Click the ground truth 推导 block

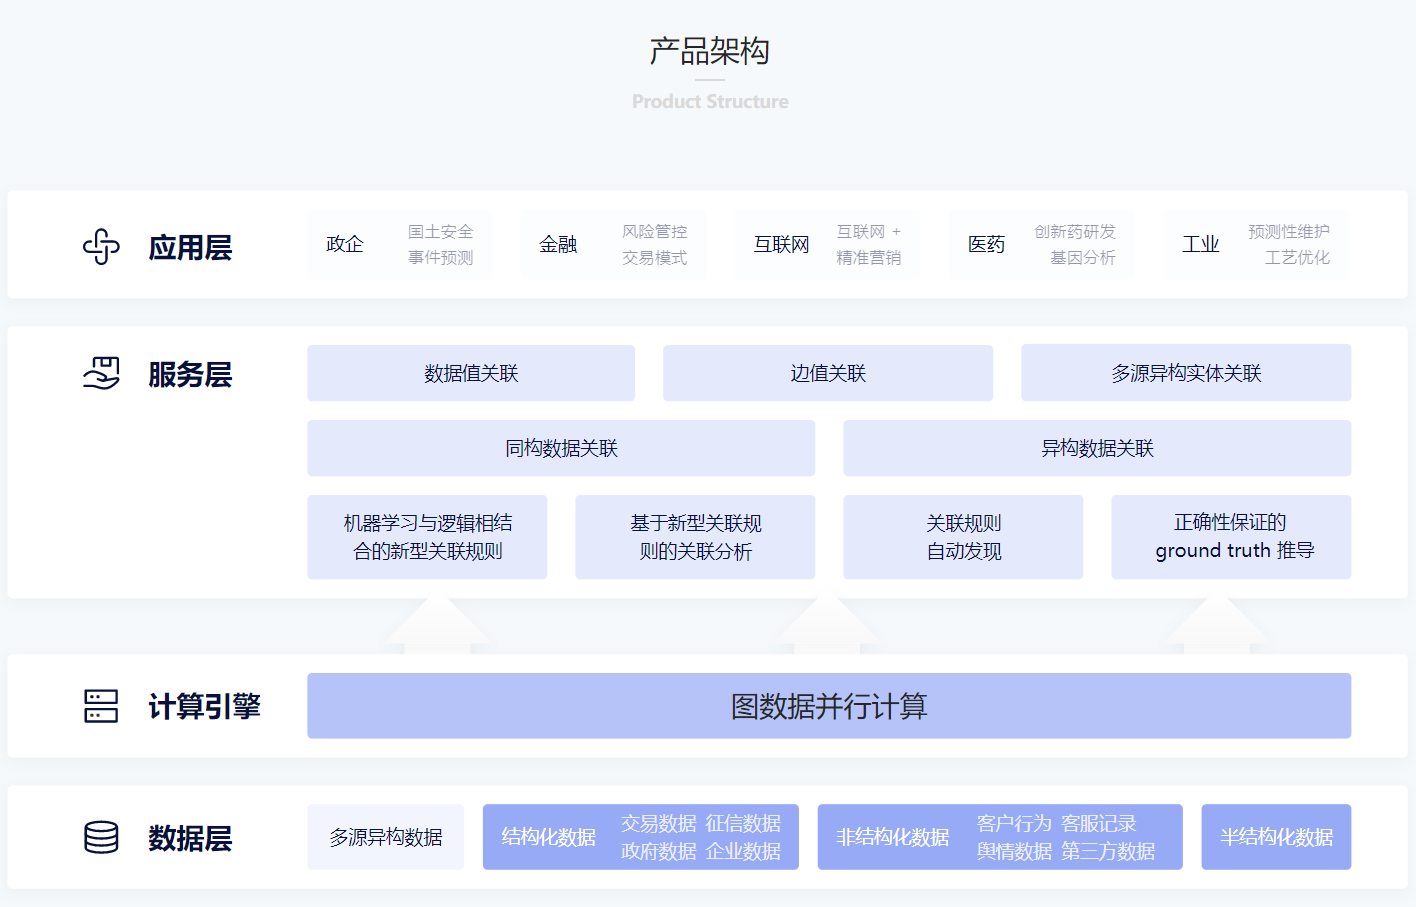1231,537
